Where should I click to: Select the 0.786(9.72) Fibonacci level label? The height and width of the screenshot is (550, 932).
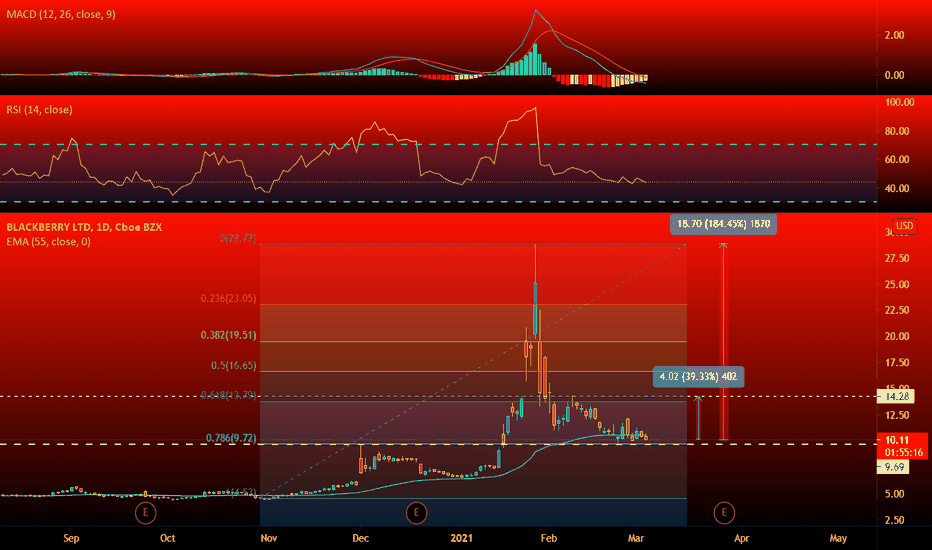(231, 438)
